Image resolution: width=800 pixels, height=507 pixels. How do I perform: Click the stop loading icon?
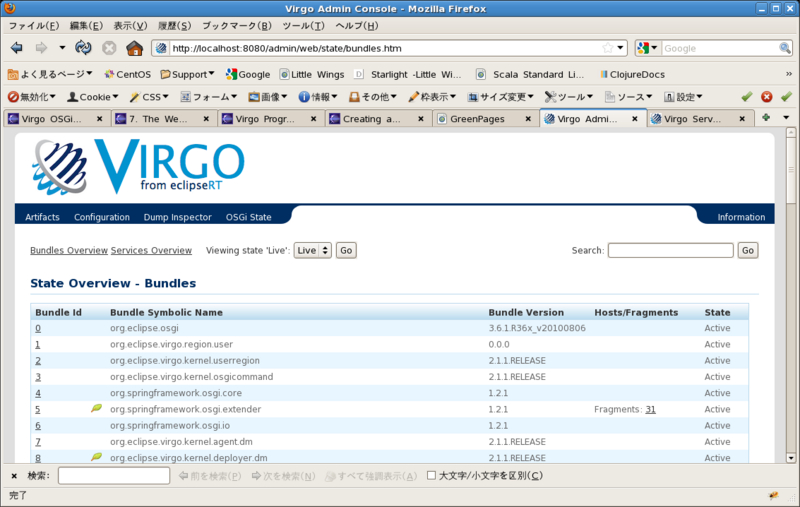pos(109,48)
